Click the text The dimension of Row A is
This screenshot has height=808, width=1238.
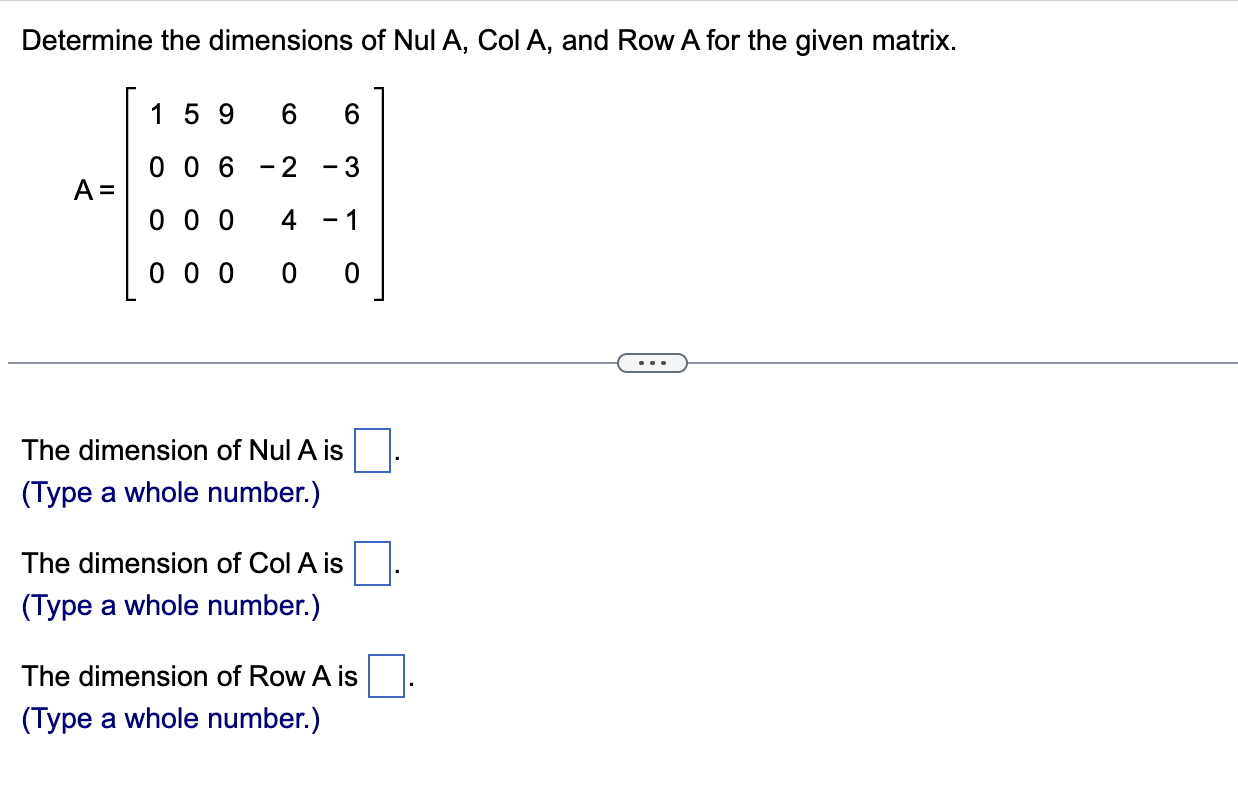(189, 676)
